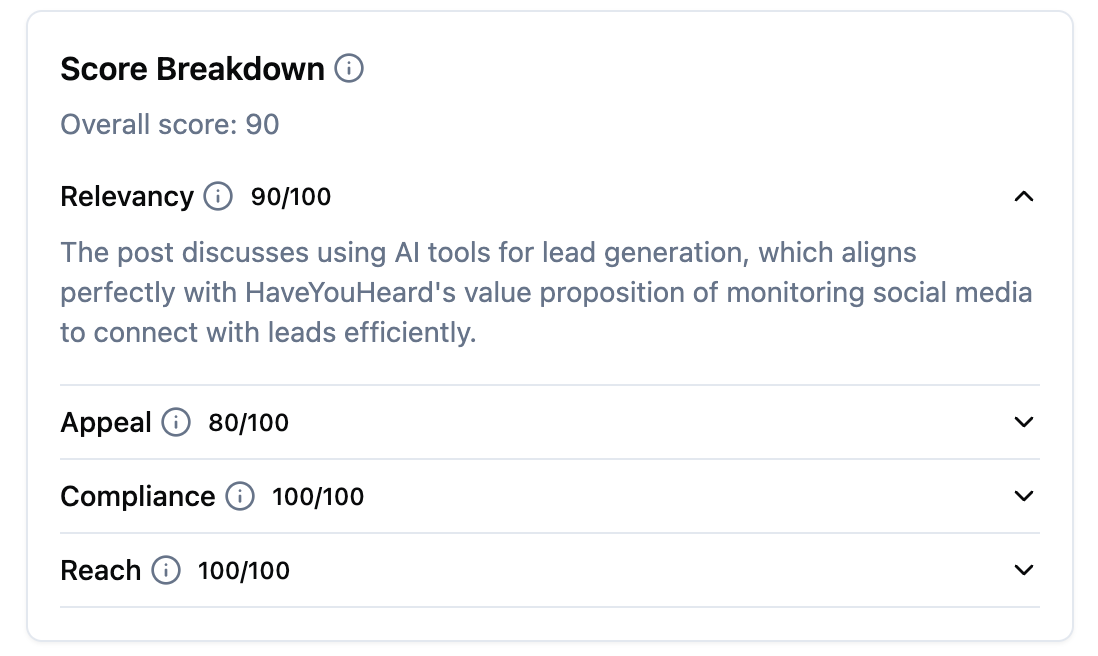Click the info icon beside Relevancy

click(218, 196)
